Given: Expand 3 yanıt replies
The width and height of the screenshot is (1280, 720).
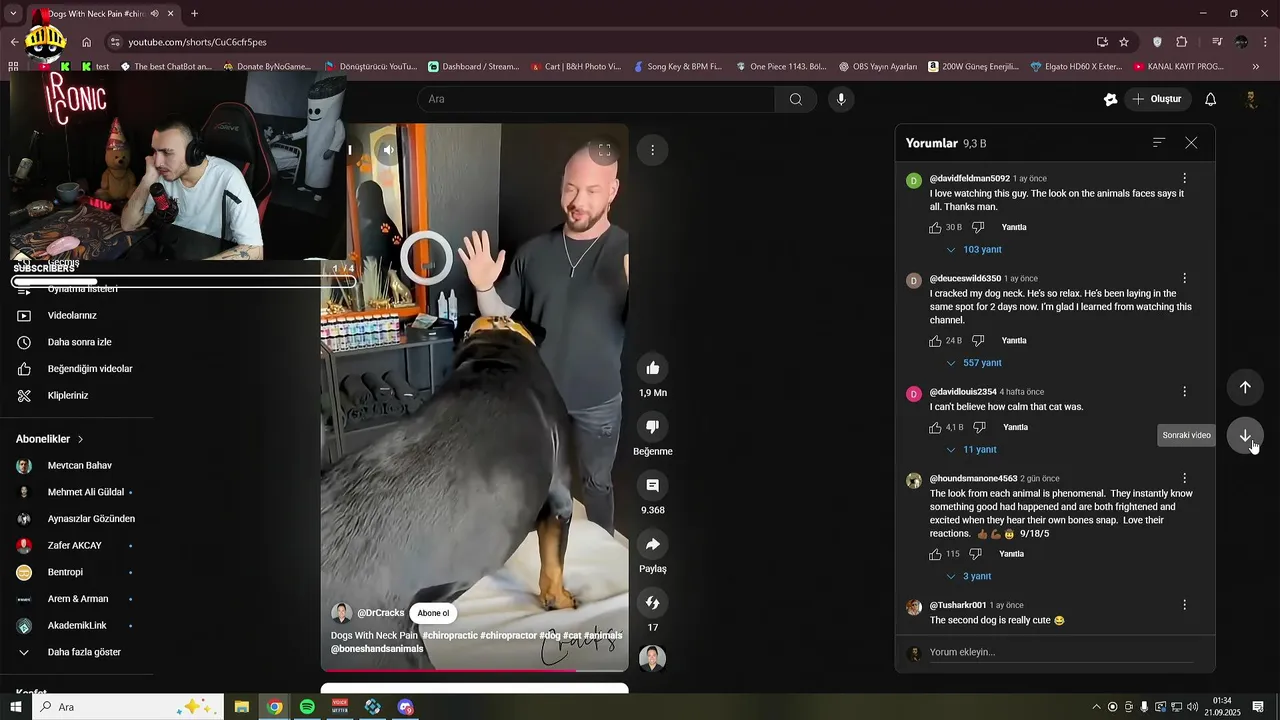Looking at the screenshot, I should (968, 577).
